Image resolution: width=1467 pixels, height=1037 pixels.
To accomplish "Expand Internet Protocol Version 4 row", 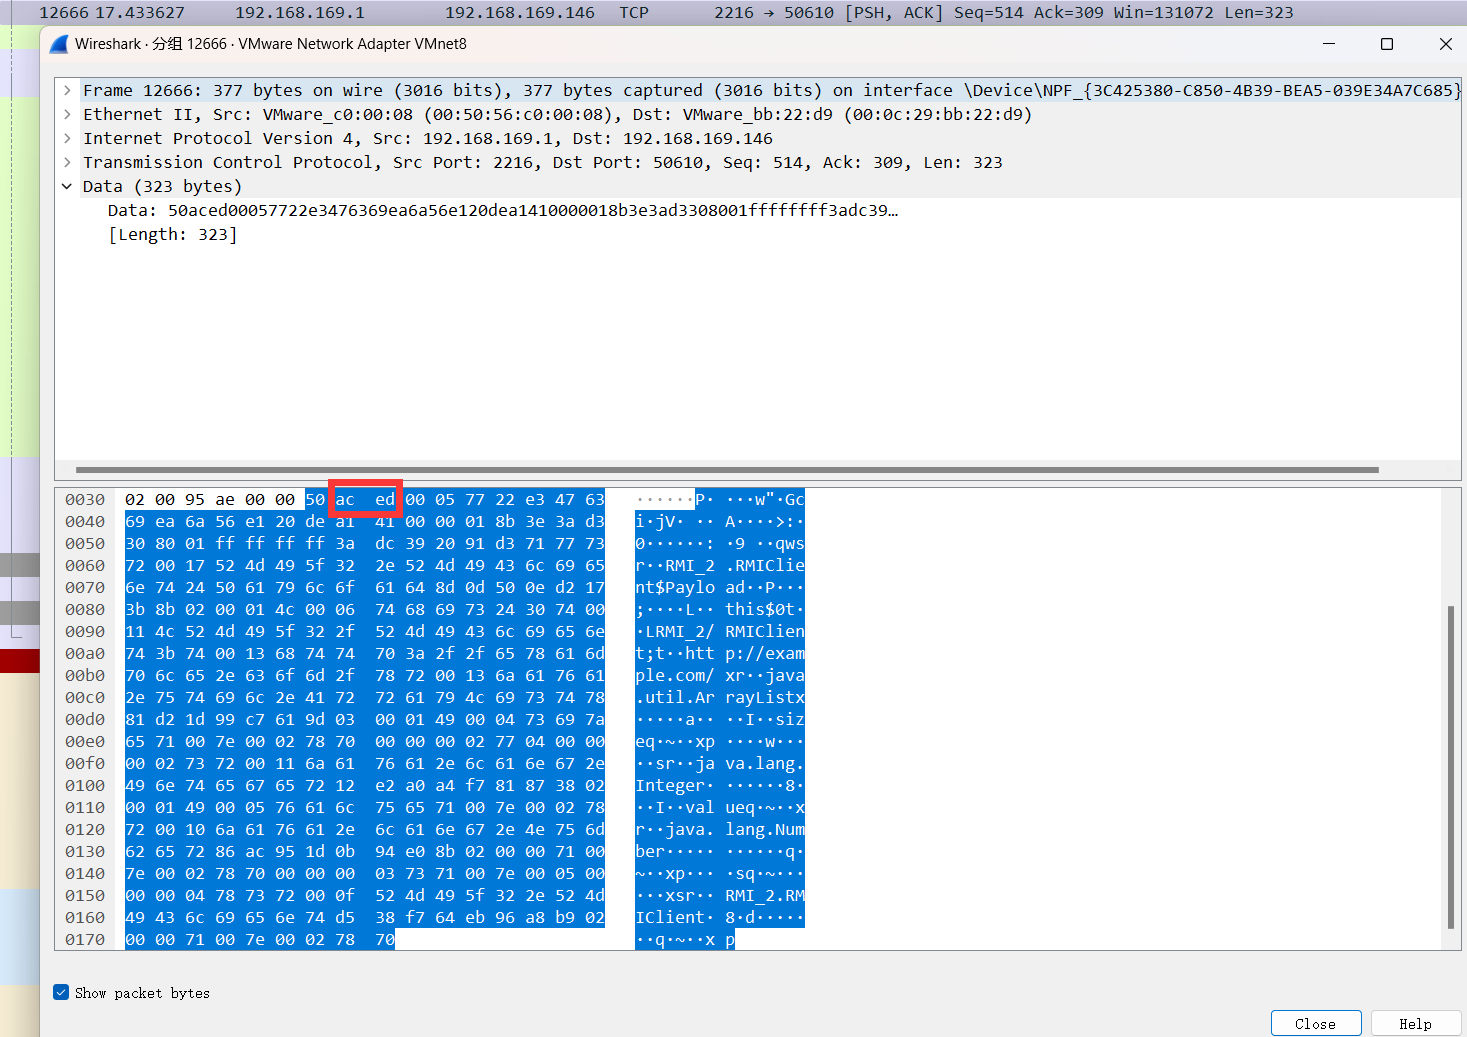I will coord(67,138).
